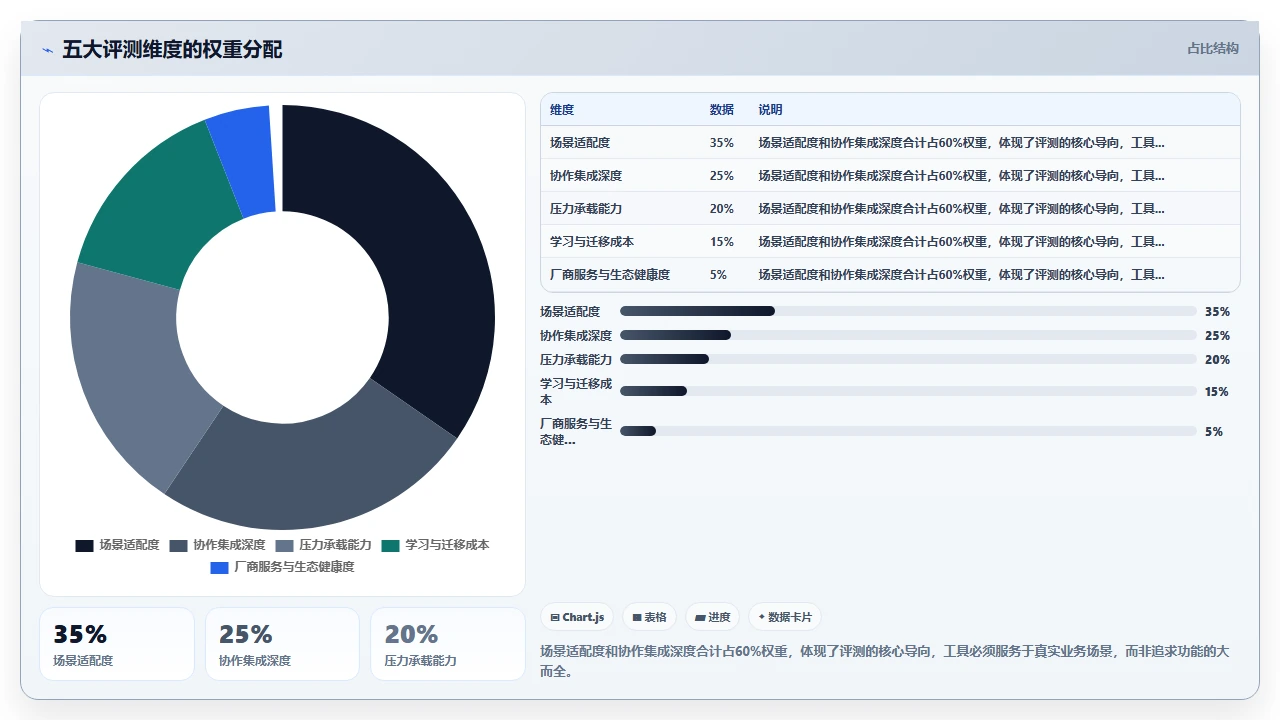Select the 表格 tag chip
This screenshot has width=1280, height=720.
point(649,617)
